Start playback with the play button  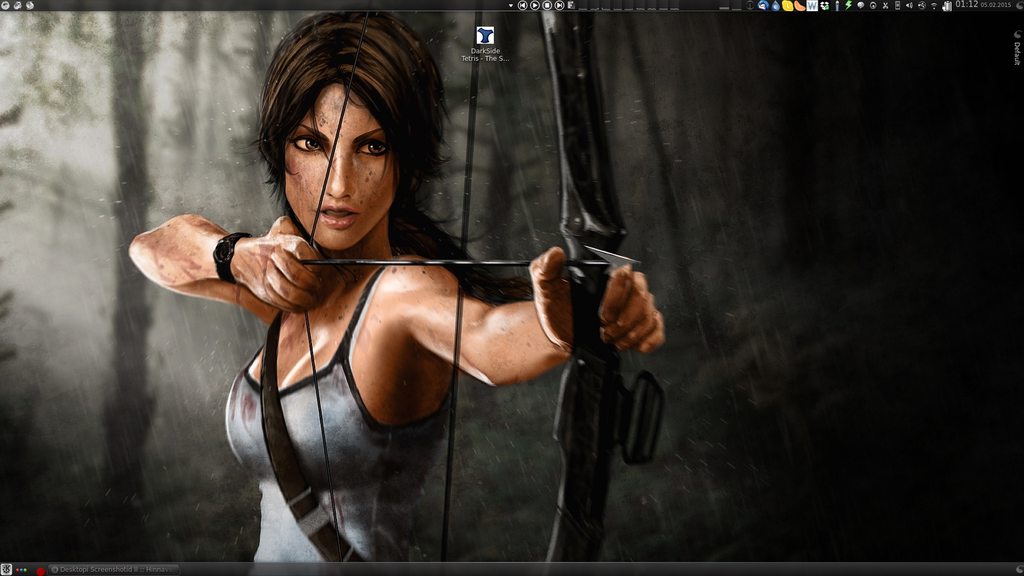coord(535,5)
